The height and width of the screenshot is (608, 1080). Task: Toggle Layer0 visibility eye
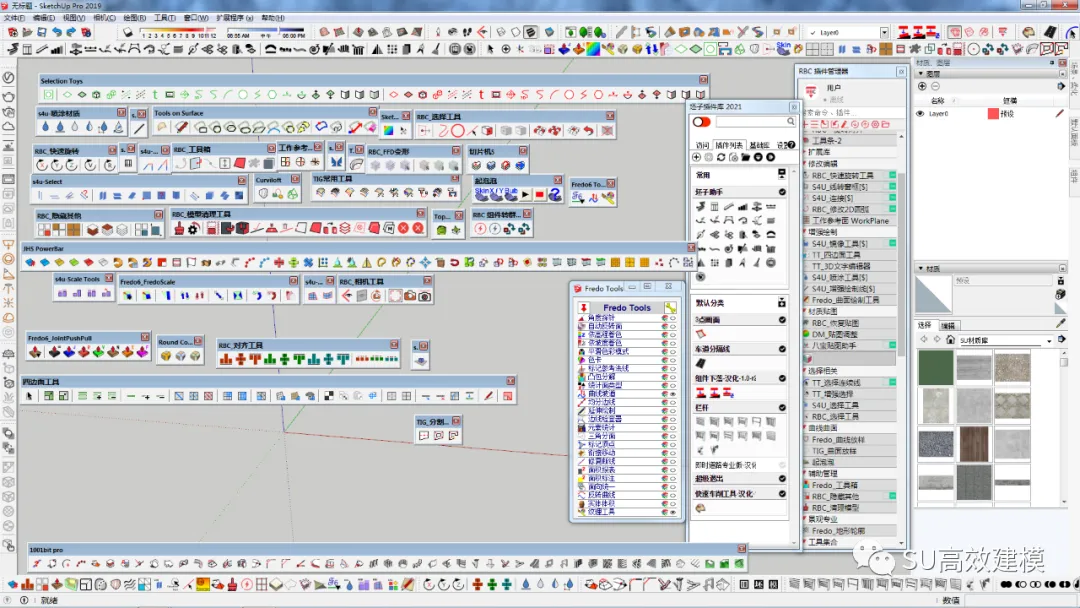coord(920,114)
